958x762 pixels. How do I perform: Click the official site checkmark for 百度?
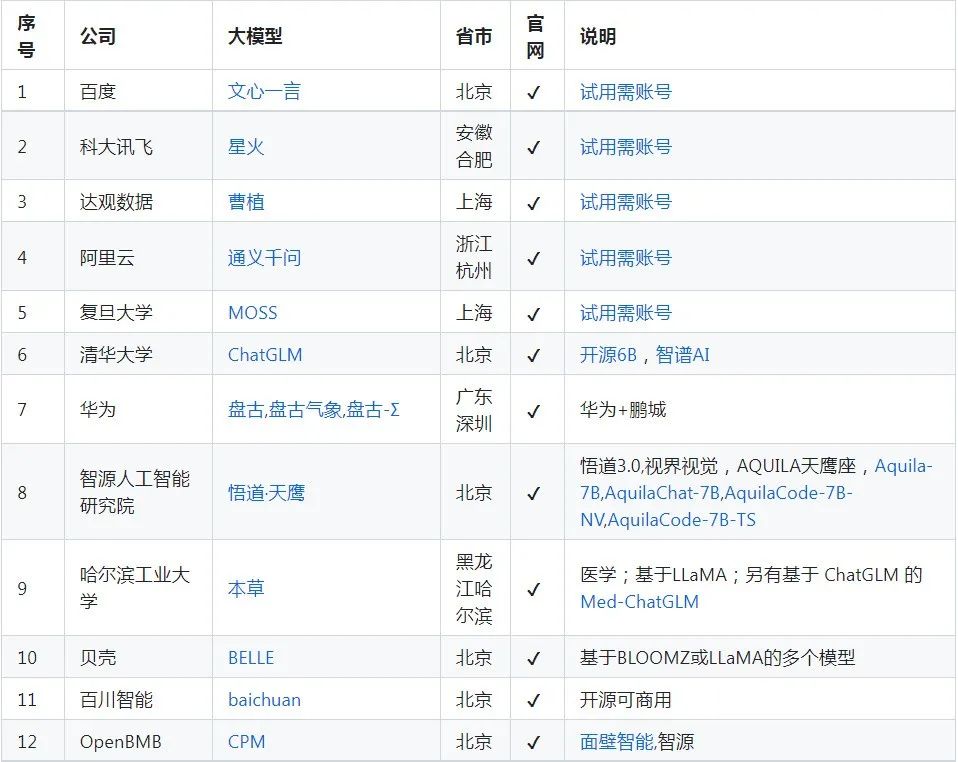pos(533,92)
